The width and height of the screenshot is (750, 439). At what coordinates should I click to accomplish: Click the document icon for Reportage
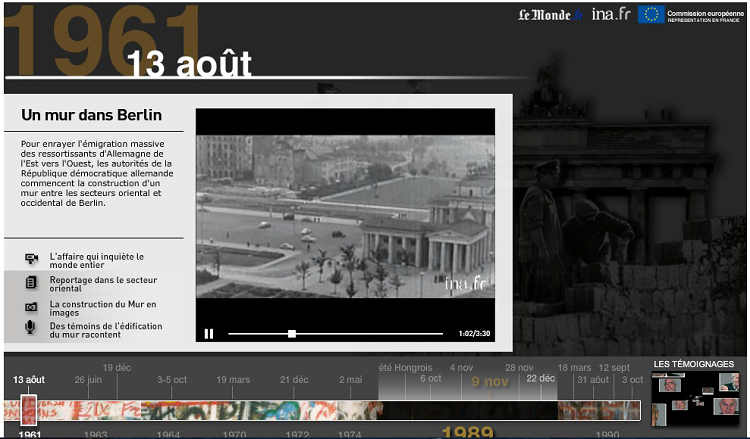coord(31,282)
